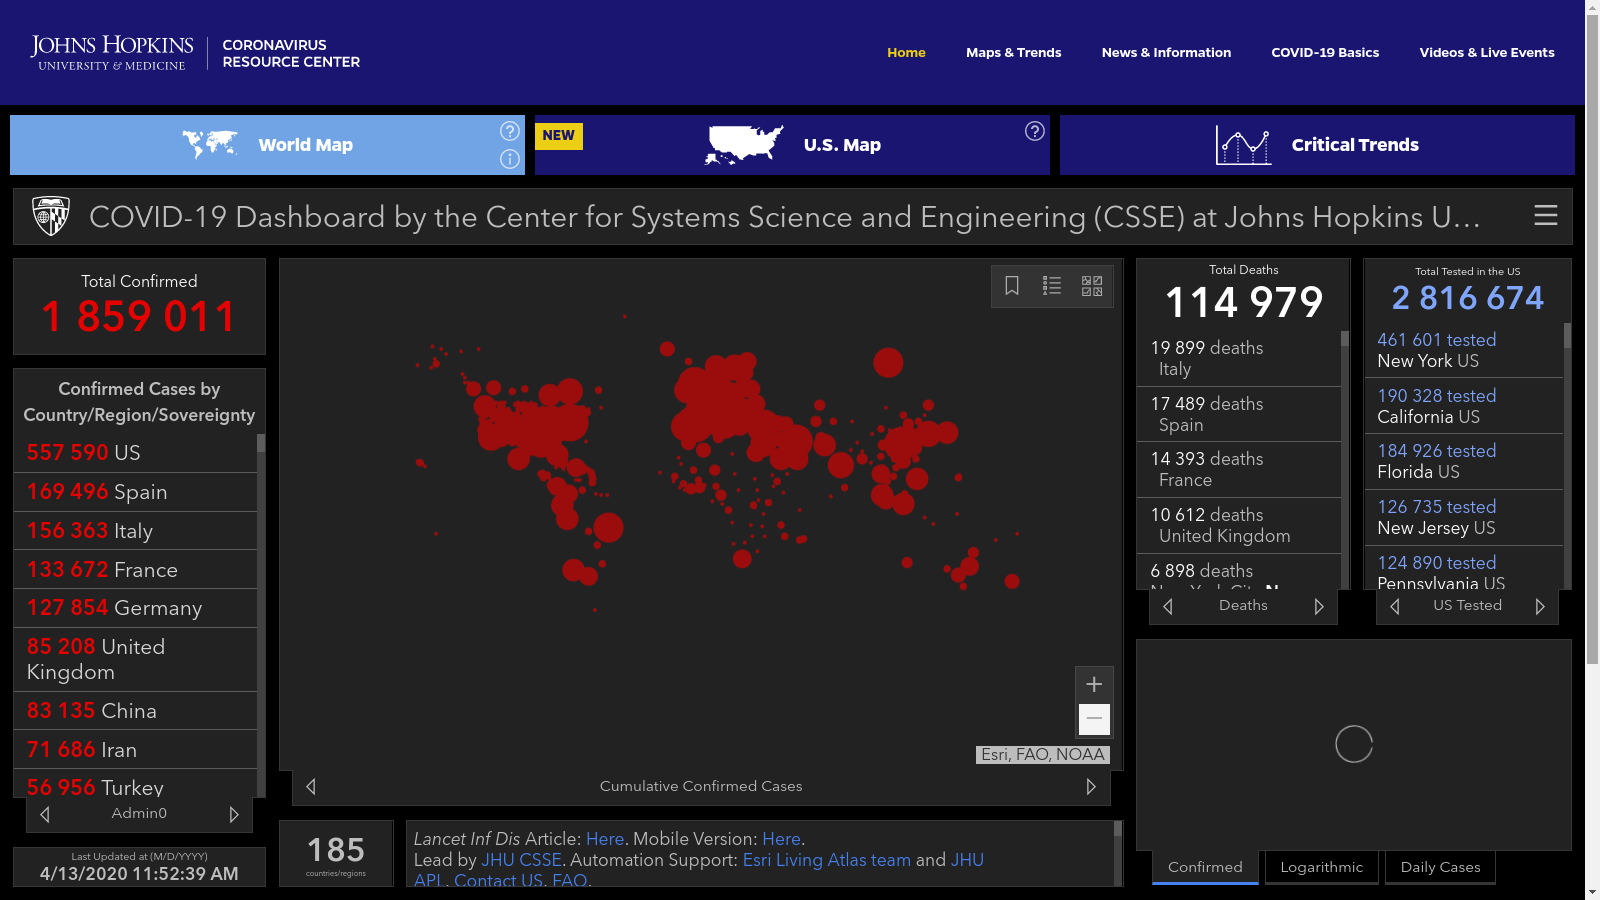Viewport: 1600px width, 900px height.
Task: Go to next list after Admin0
Action: point(234,815)
